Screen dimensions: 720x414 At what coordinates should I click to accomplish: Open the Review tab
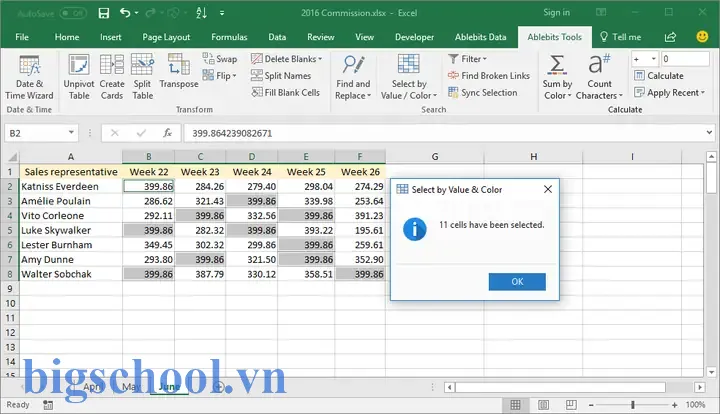click(x=321, y=37)
